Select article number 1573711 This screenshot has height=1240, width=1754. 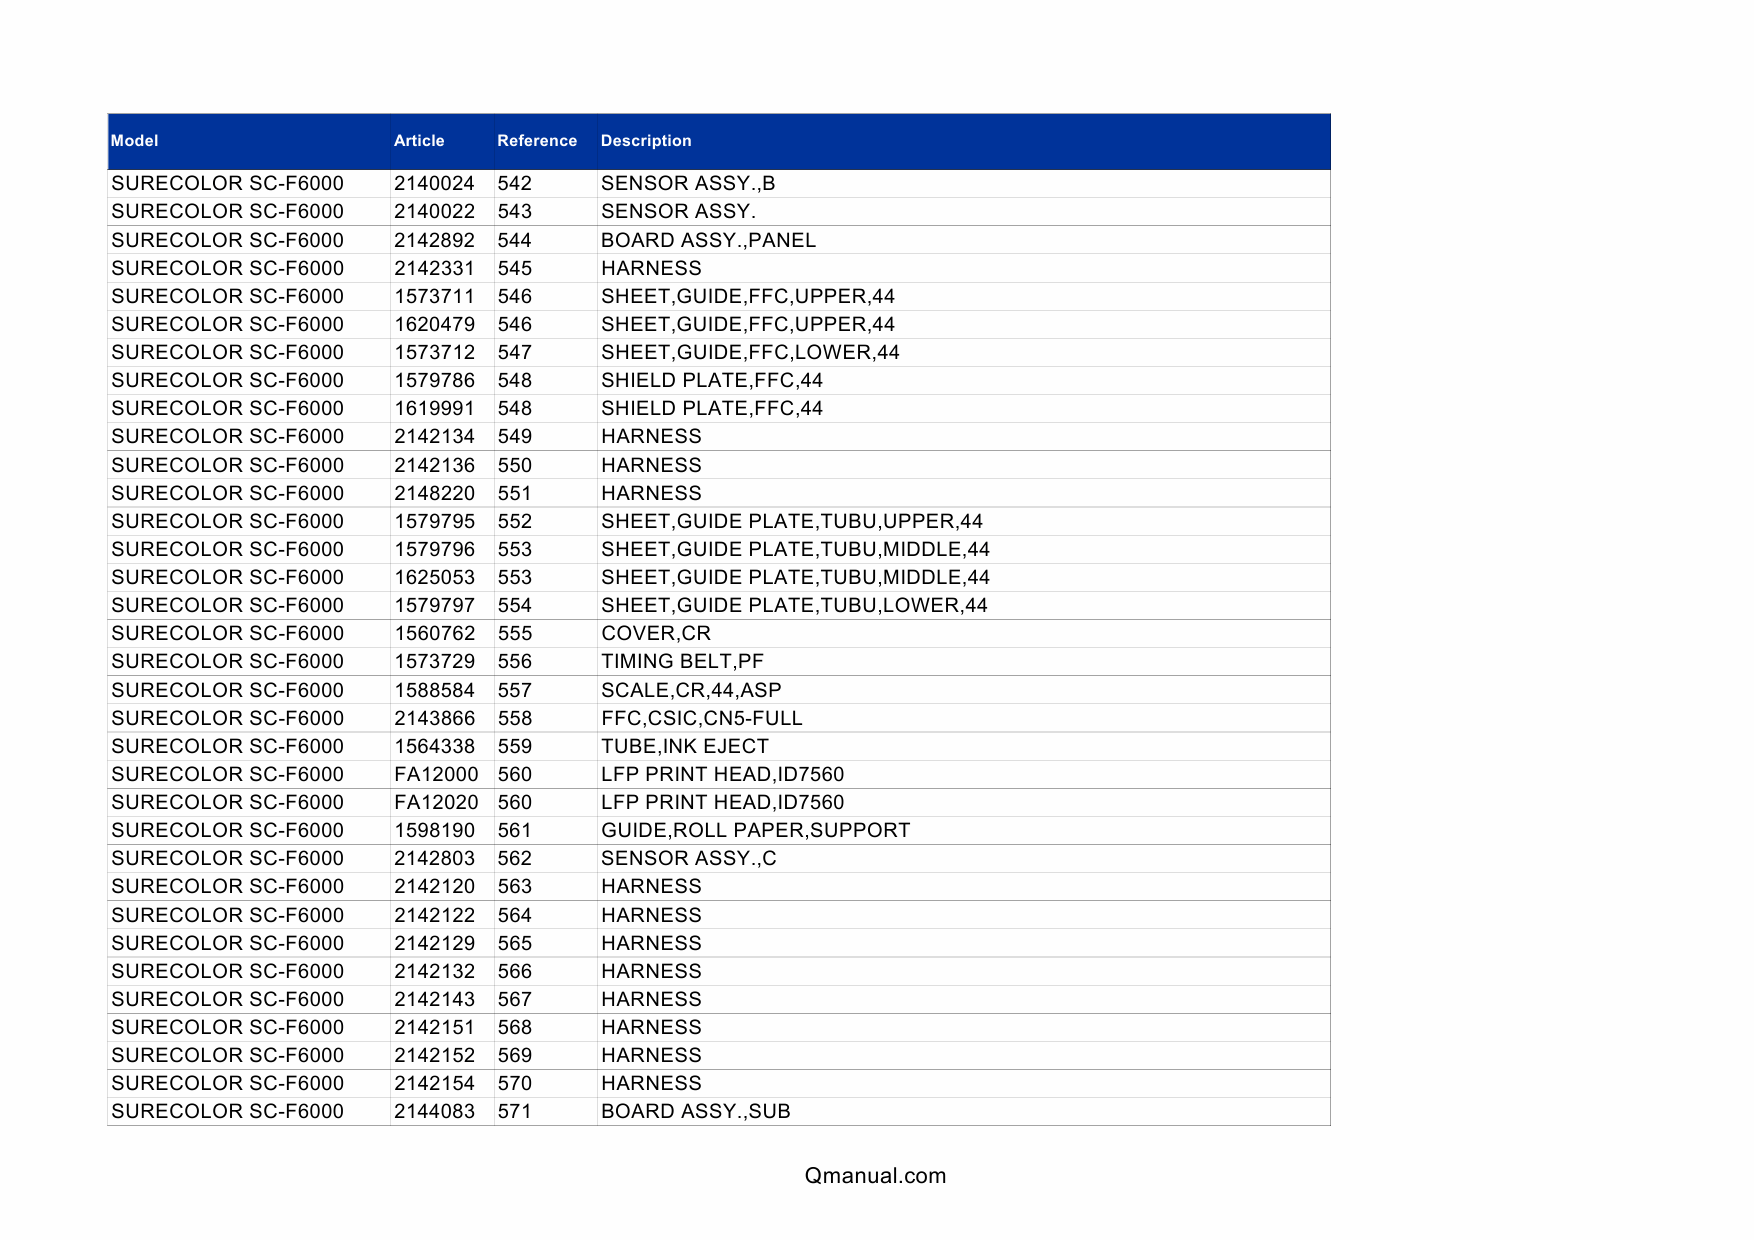(434, 296)
